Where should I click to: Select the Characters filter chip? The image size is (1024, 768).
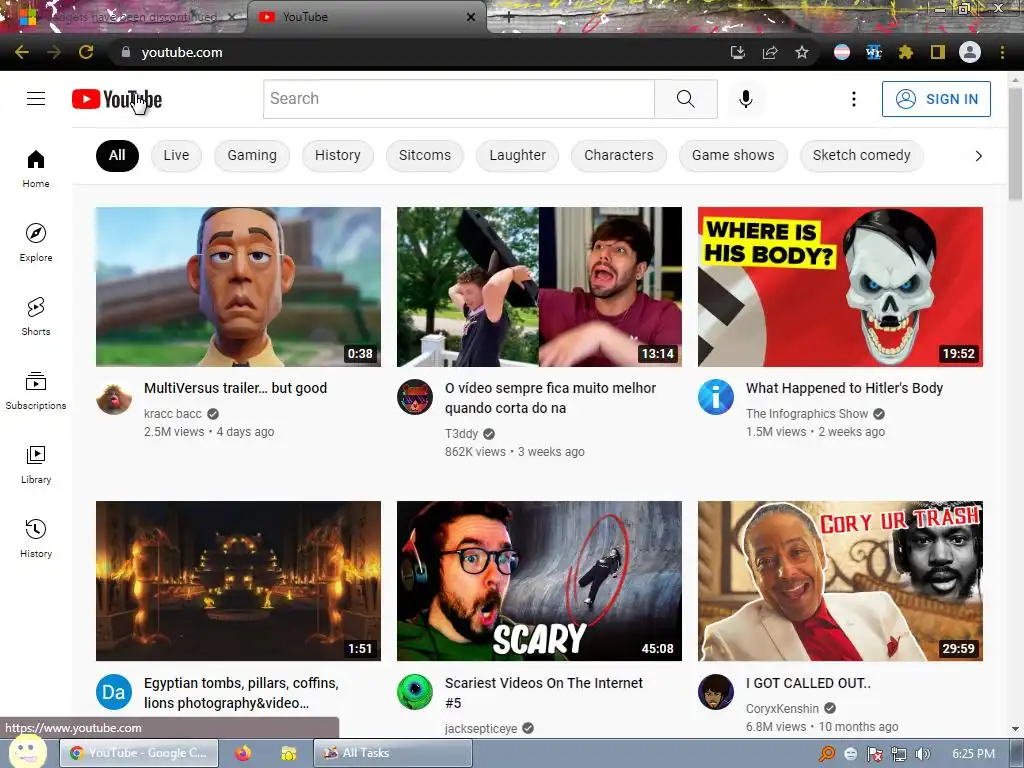pos(619,155)
